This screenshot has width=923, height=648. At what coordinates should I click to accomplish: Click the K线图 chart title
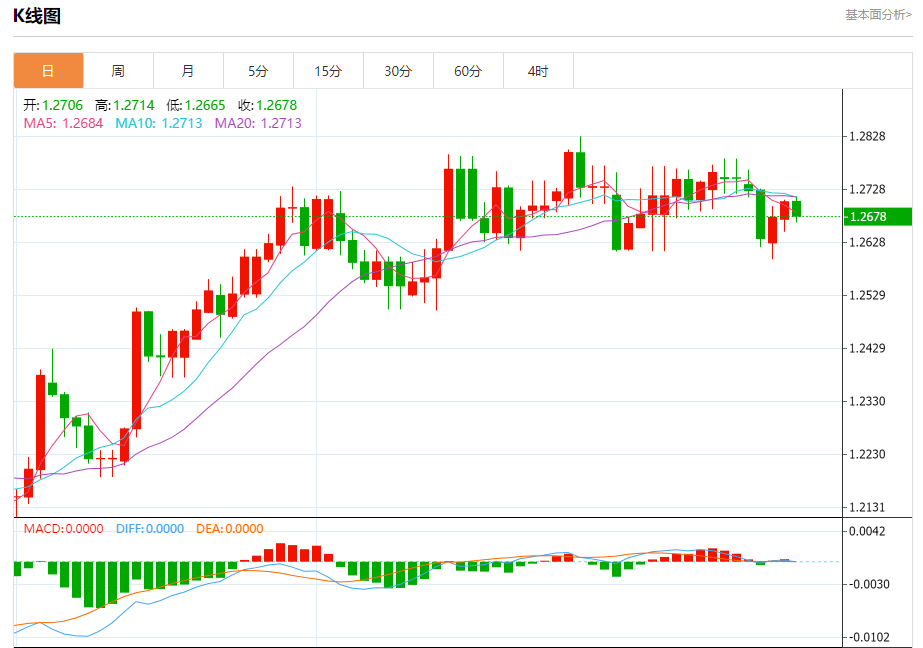[x=37, y=16]
